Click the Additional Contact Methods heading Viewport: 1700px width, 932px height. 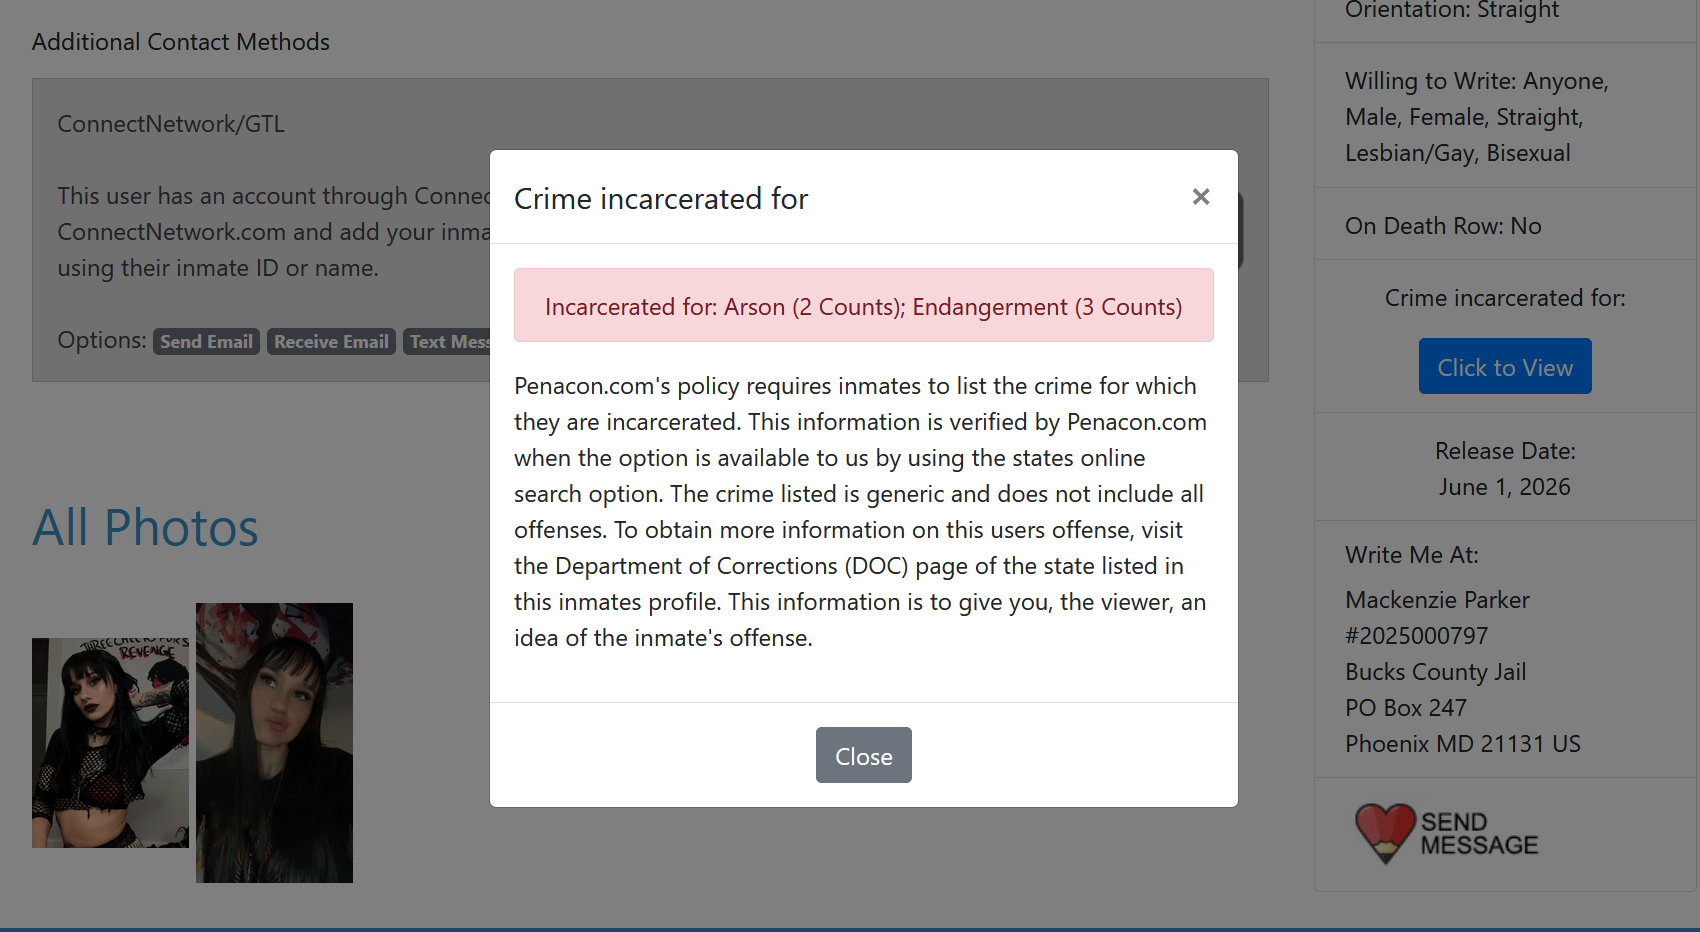point(181,42)
